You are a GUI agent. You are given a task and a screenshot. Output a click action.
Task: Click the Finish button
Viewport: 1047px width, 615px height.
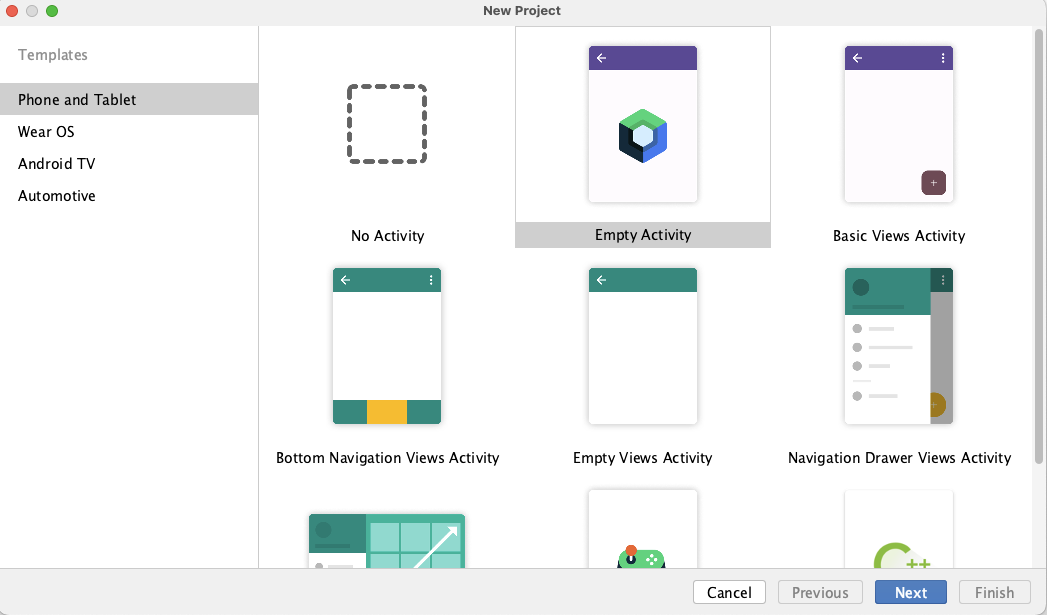(x=994, y=592)
